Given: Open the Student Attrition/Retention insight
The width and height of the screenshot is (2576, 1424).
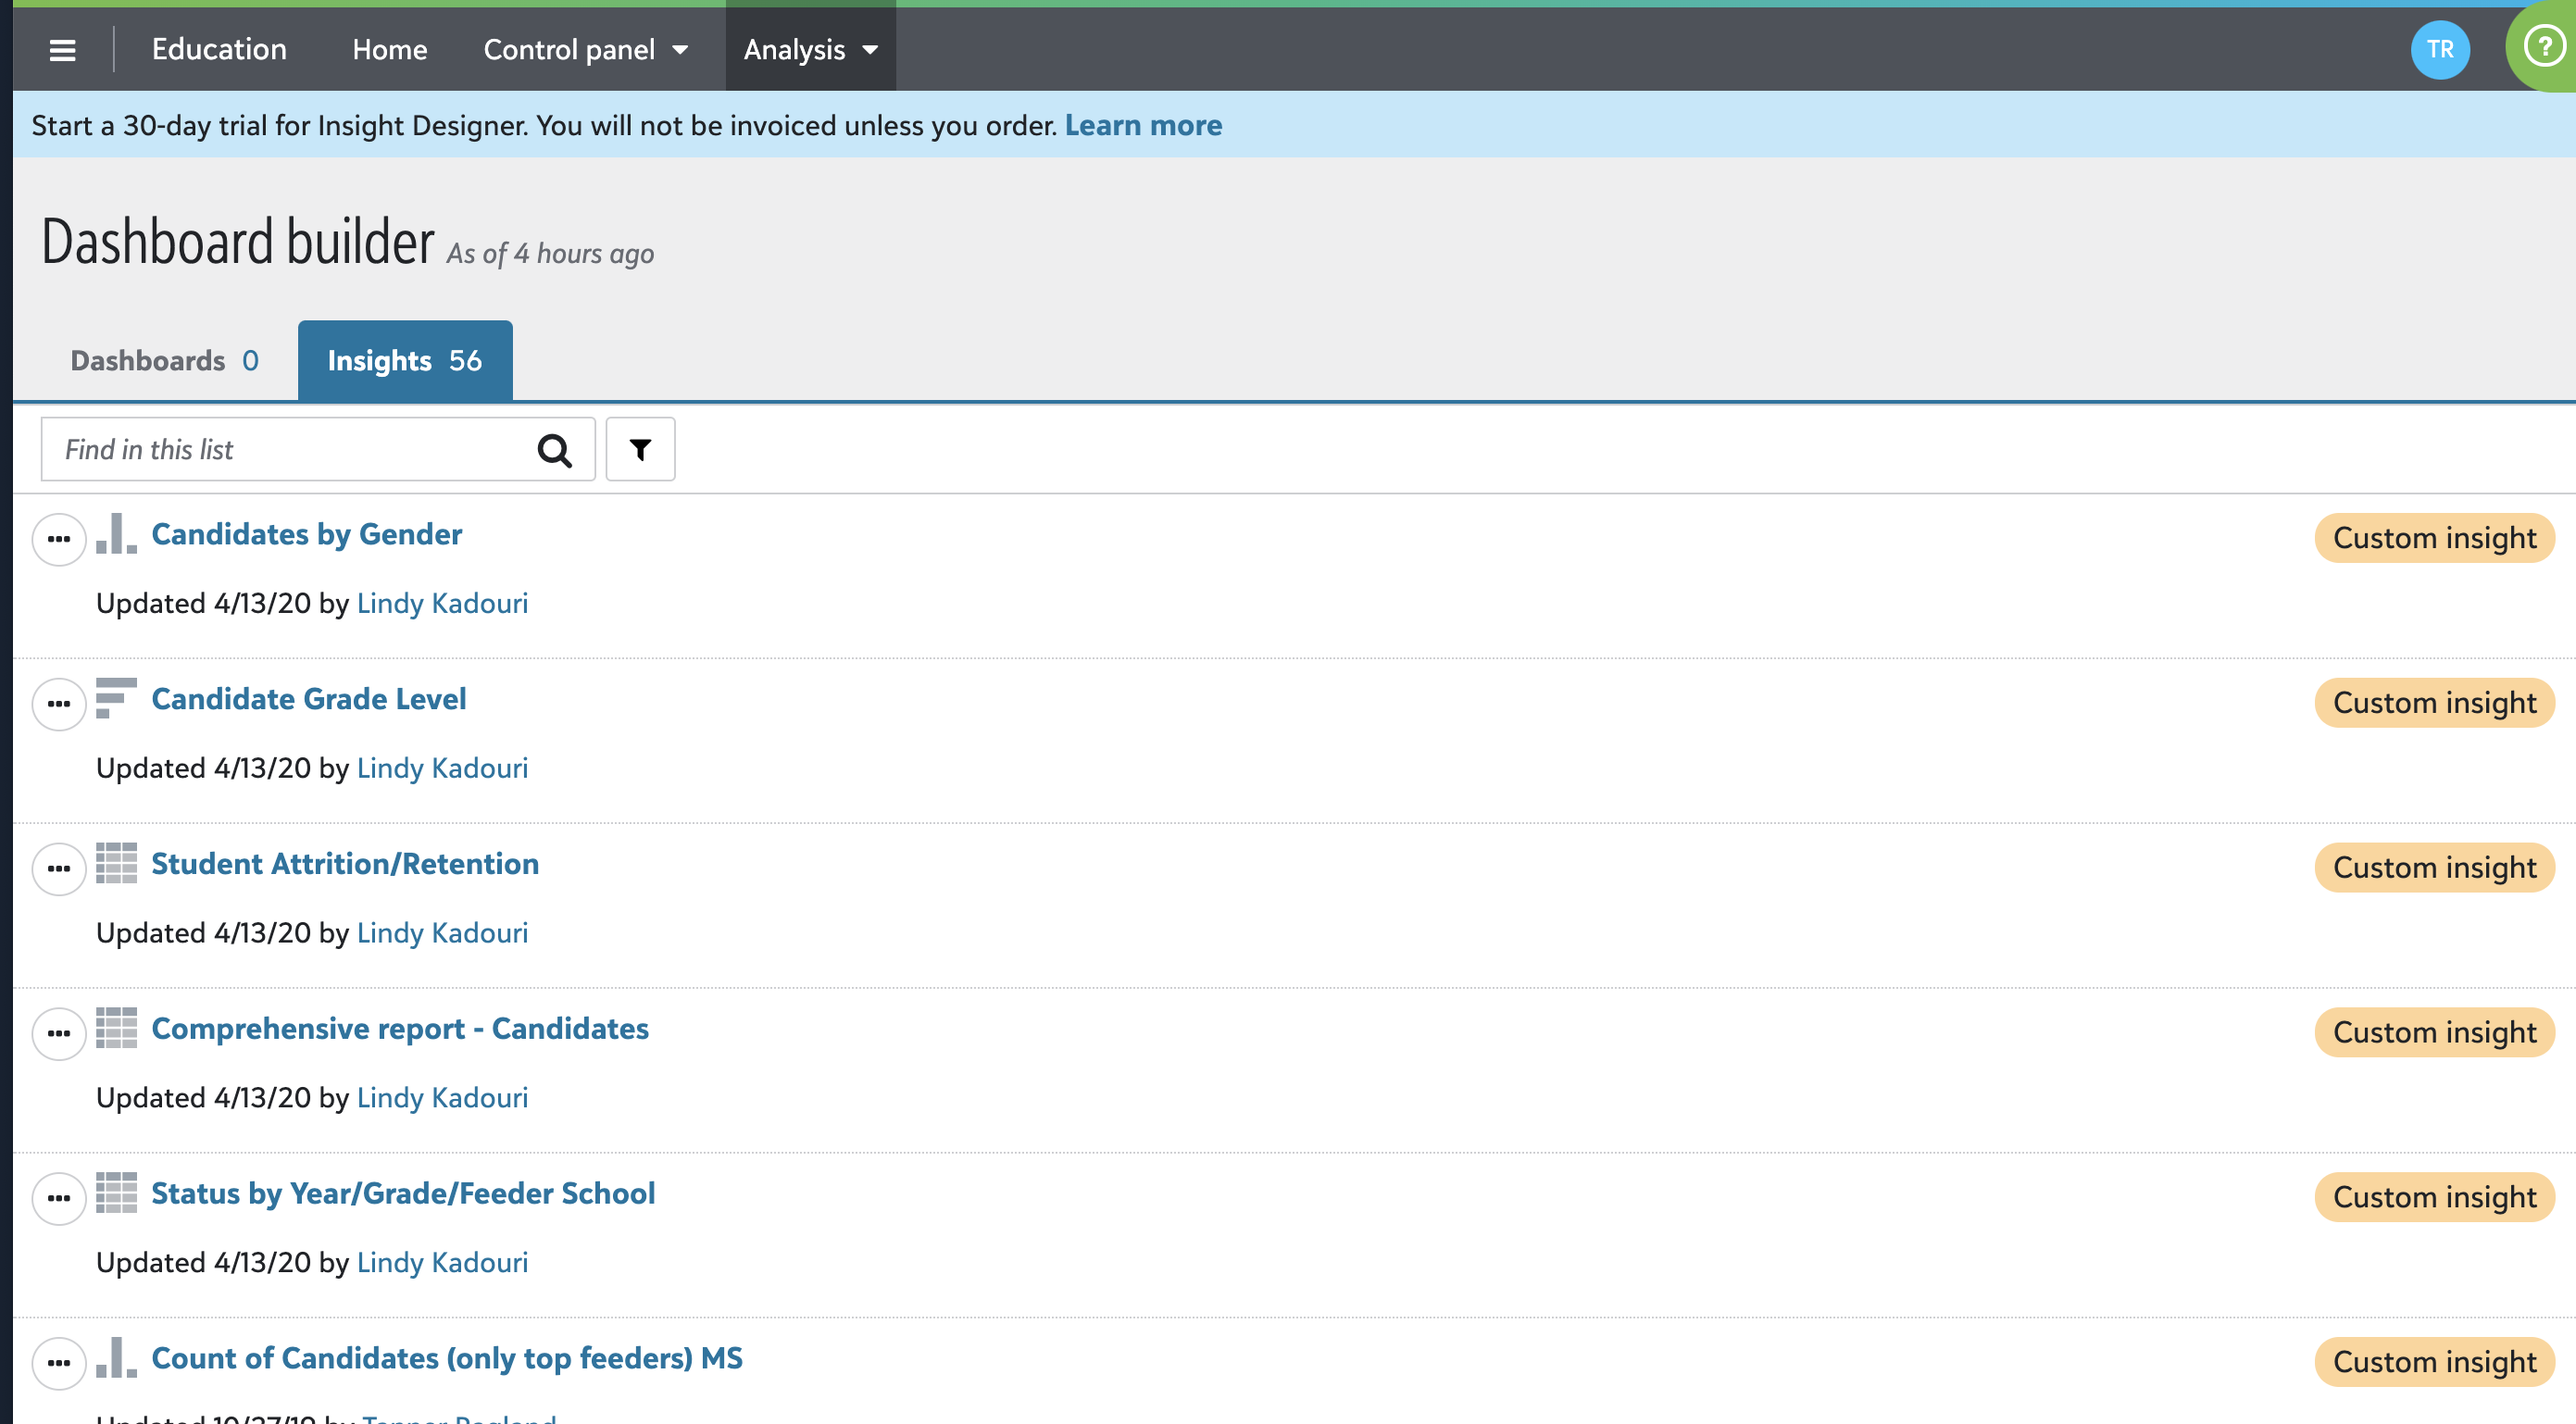Looking at the screenshot, I should click(345, 863).
